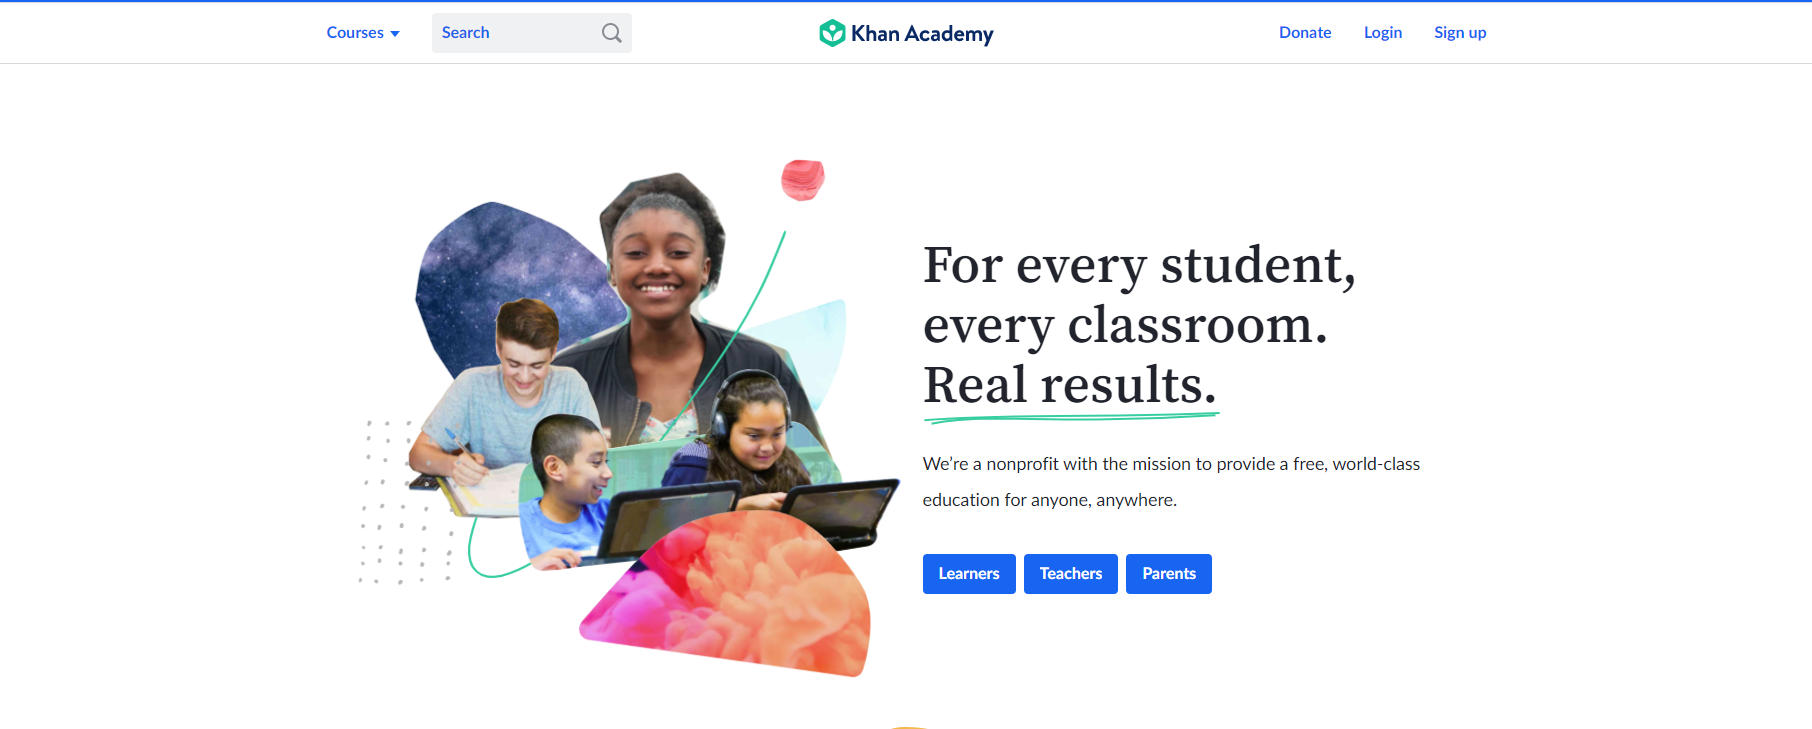Select the Learners button
1812x729 pixels.
tap(969, 574)
